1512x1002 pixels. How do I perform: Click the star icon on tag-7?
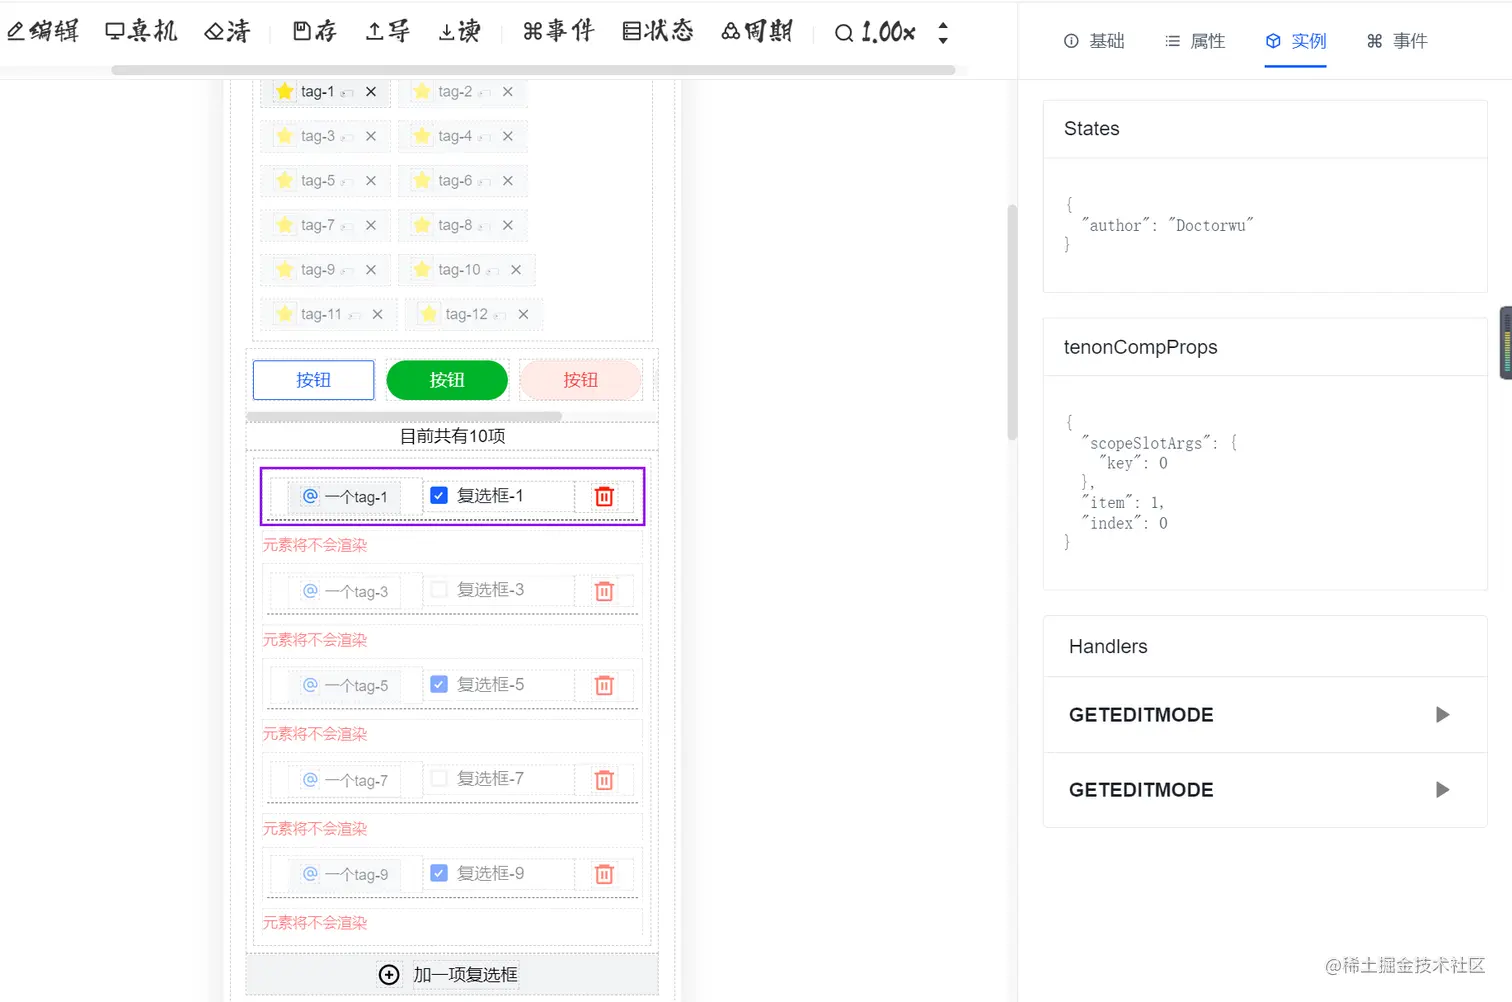coord(285,225)
